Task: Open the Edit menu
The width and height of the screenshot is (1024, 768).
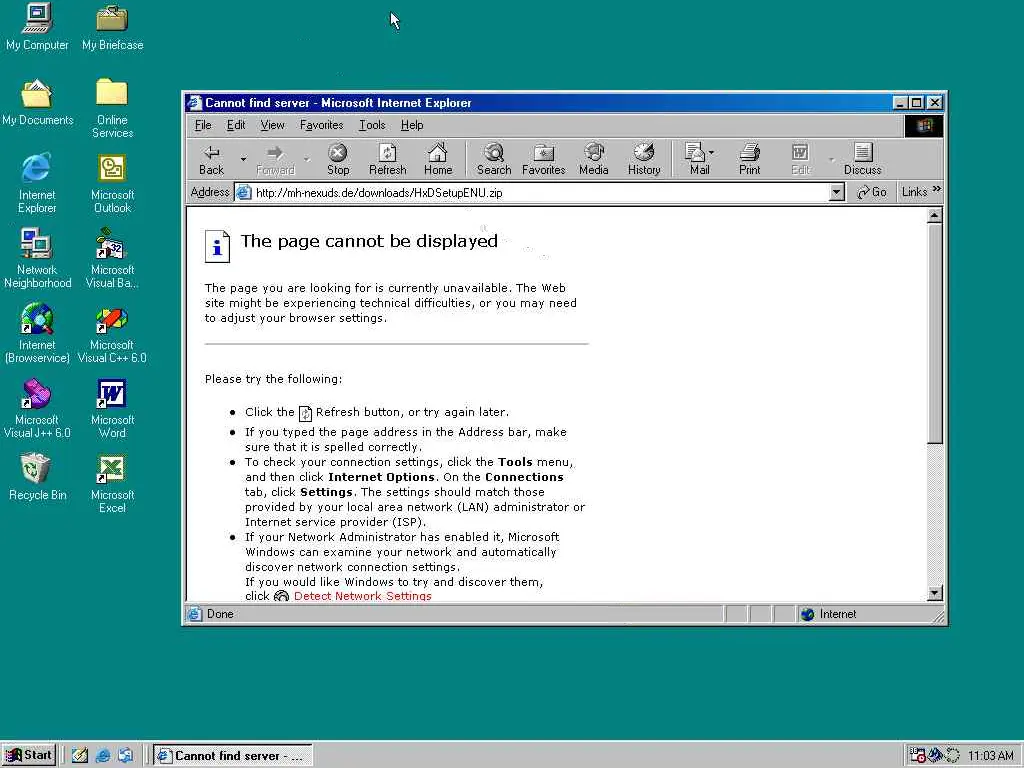Action: pyautogui.click(x=236, y=125)
